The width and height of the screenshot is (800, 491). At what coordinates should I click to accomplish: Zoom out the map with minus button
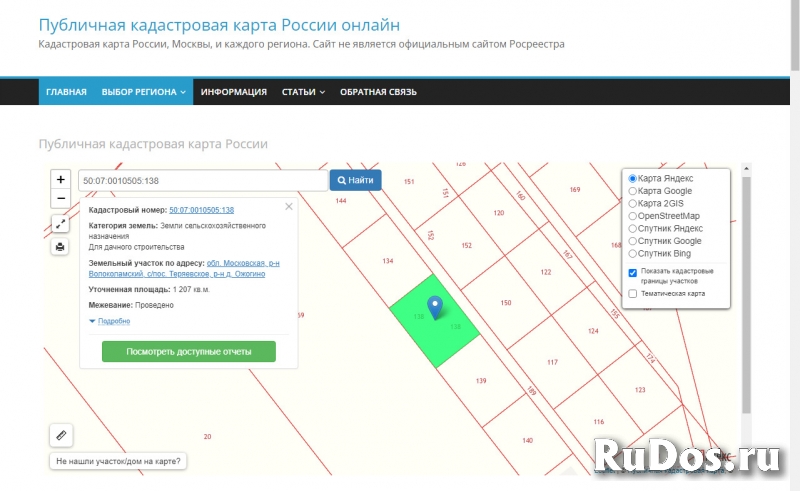[x=60, y=198]
